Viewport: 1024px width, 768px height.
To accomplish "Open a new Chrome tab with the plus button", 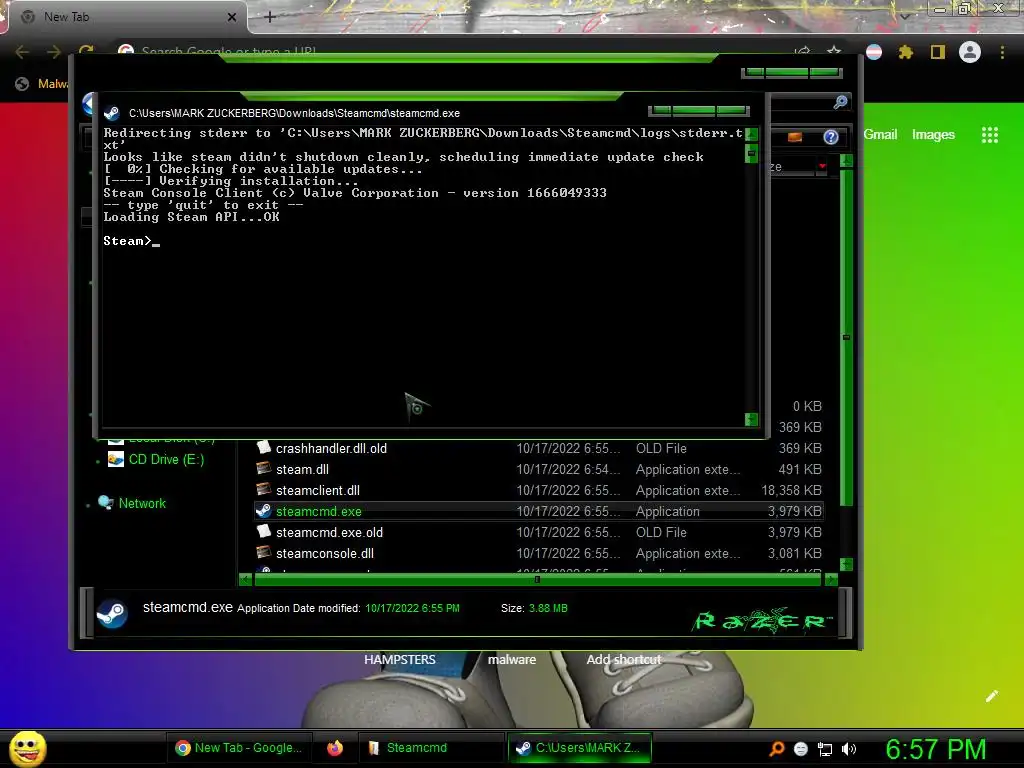I will pos(270,17).
